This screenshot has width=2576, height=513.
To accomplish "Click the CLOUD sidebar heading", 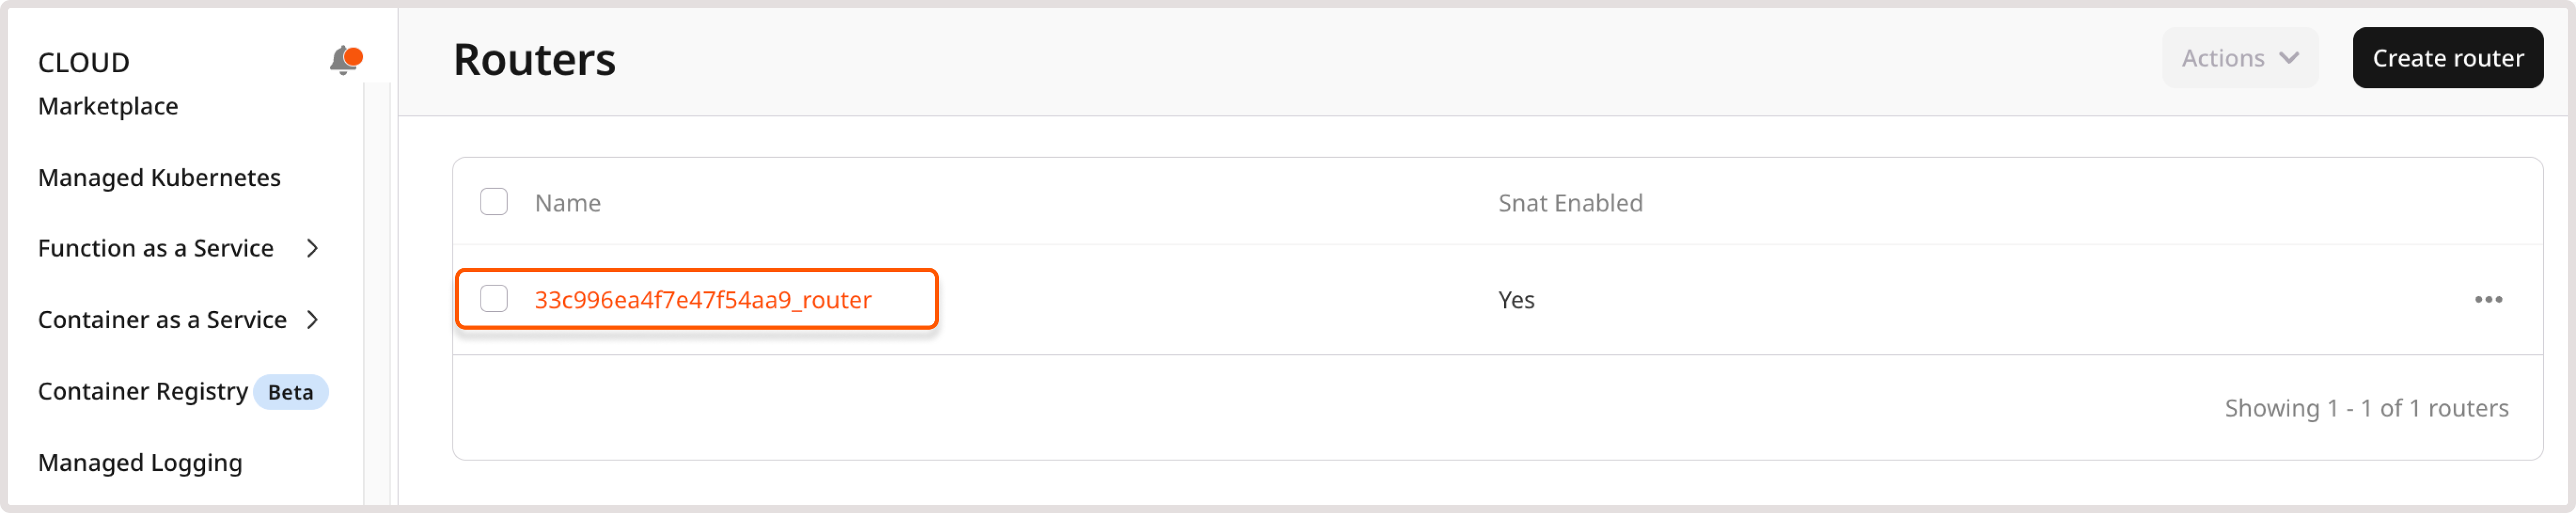I will coord(84,62).
